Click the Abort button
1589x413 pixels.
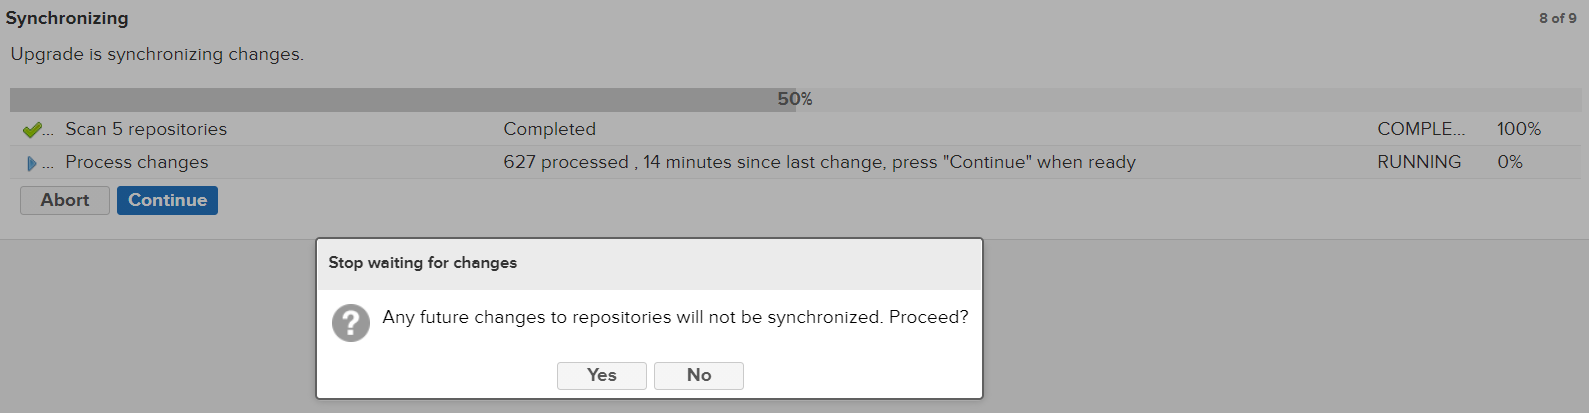[x=65, y=200]
